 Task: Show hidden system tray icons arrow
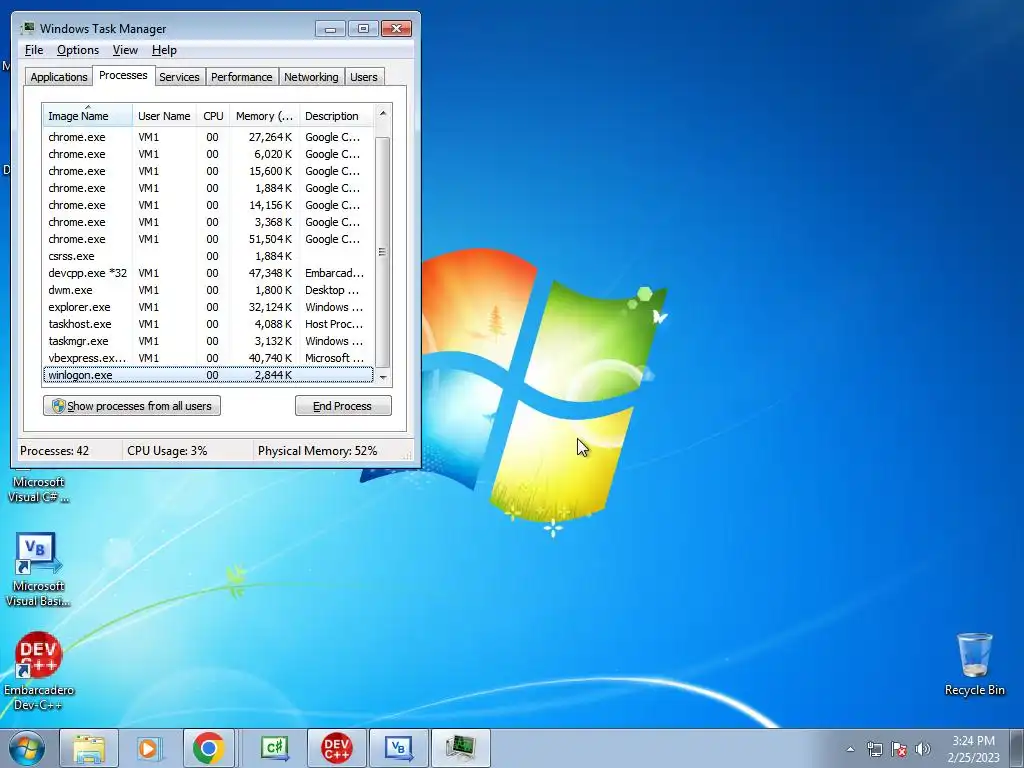850,749
